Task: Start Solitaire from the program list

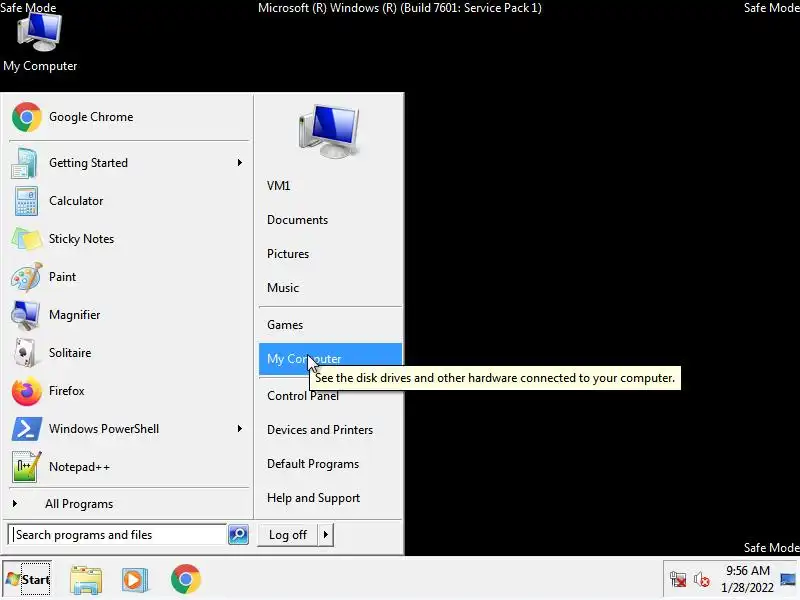Action: pos(129,353)
